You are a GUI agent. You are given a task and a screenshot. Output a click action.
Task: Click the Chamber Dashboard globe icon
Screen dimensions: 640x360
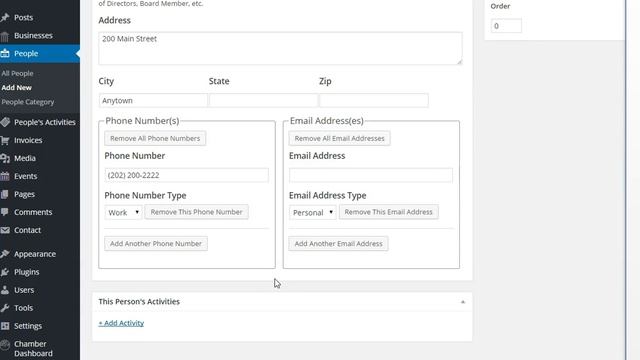pyautogui.click(x=4, y=345)
